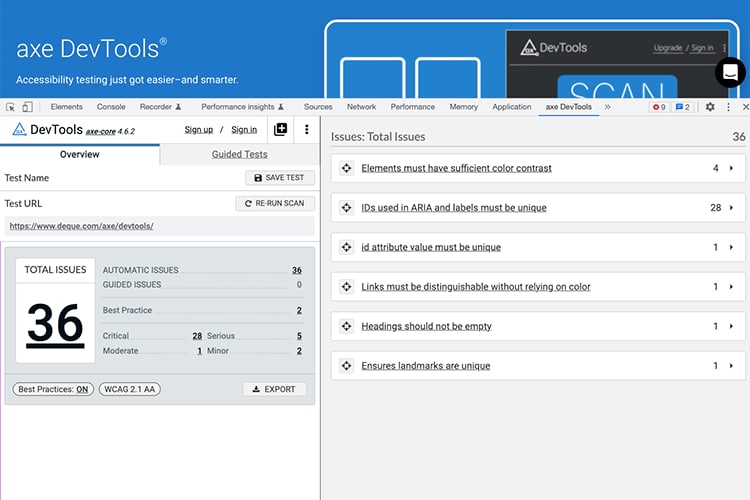Open the Application tab

(512, 107)
